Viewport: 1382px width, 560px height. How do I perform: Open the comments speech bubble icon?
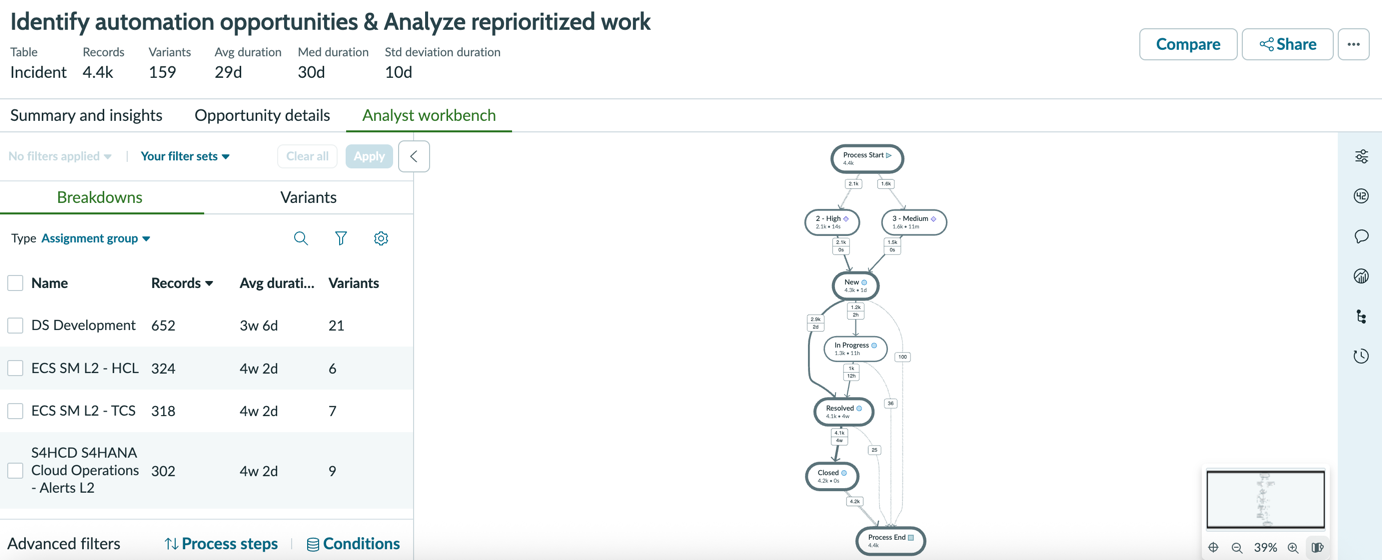tap(1361, 237)
